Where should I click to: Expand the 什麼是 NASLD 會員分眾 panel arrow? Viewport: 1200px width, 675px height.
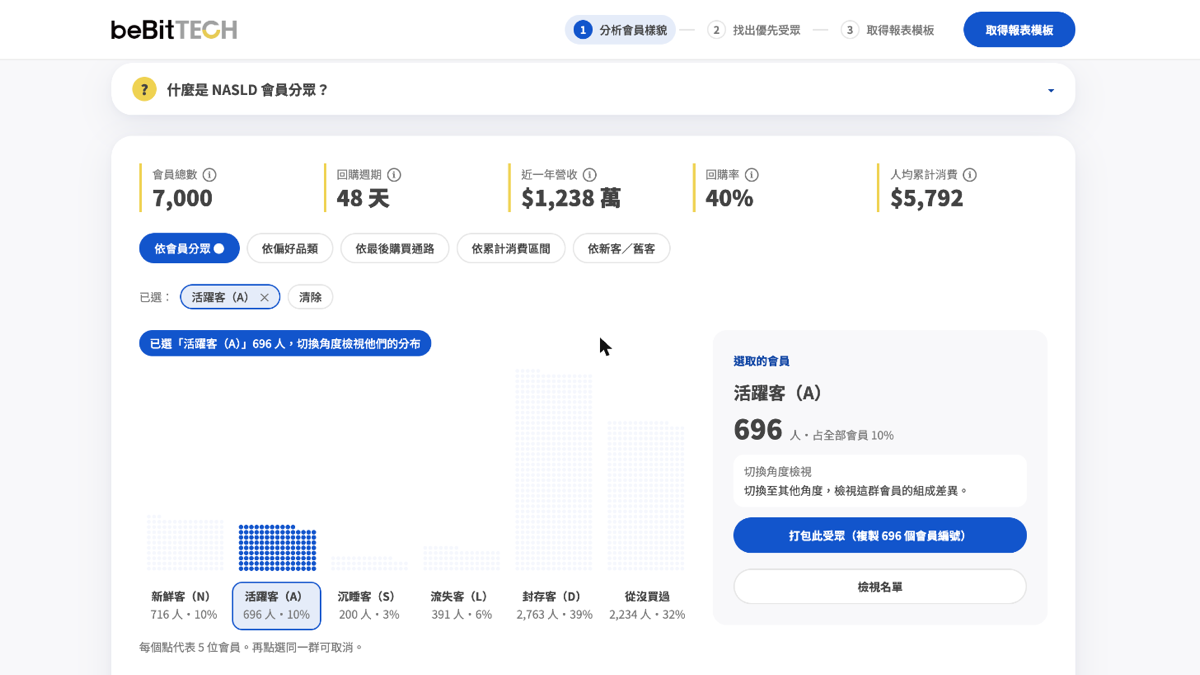pos(1050,90)
